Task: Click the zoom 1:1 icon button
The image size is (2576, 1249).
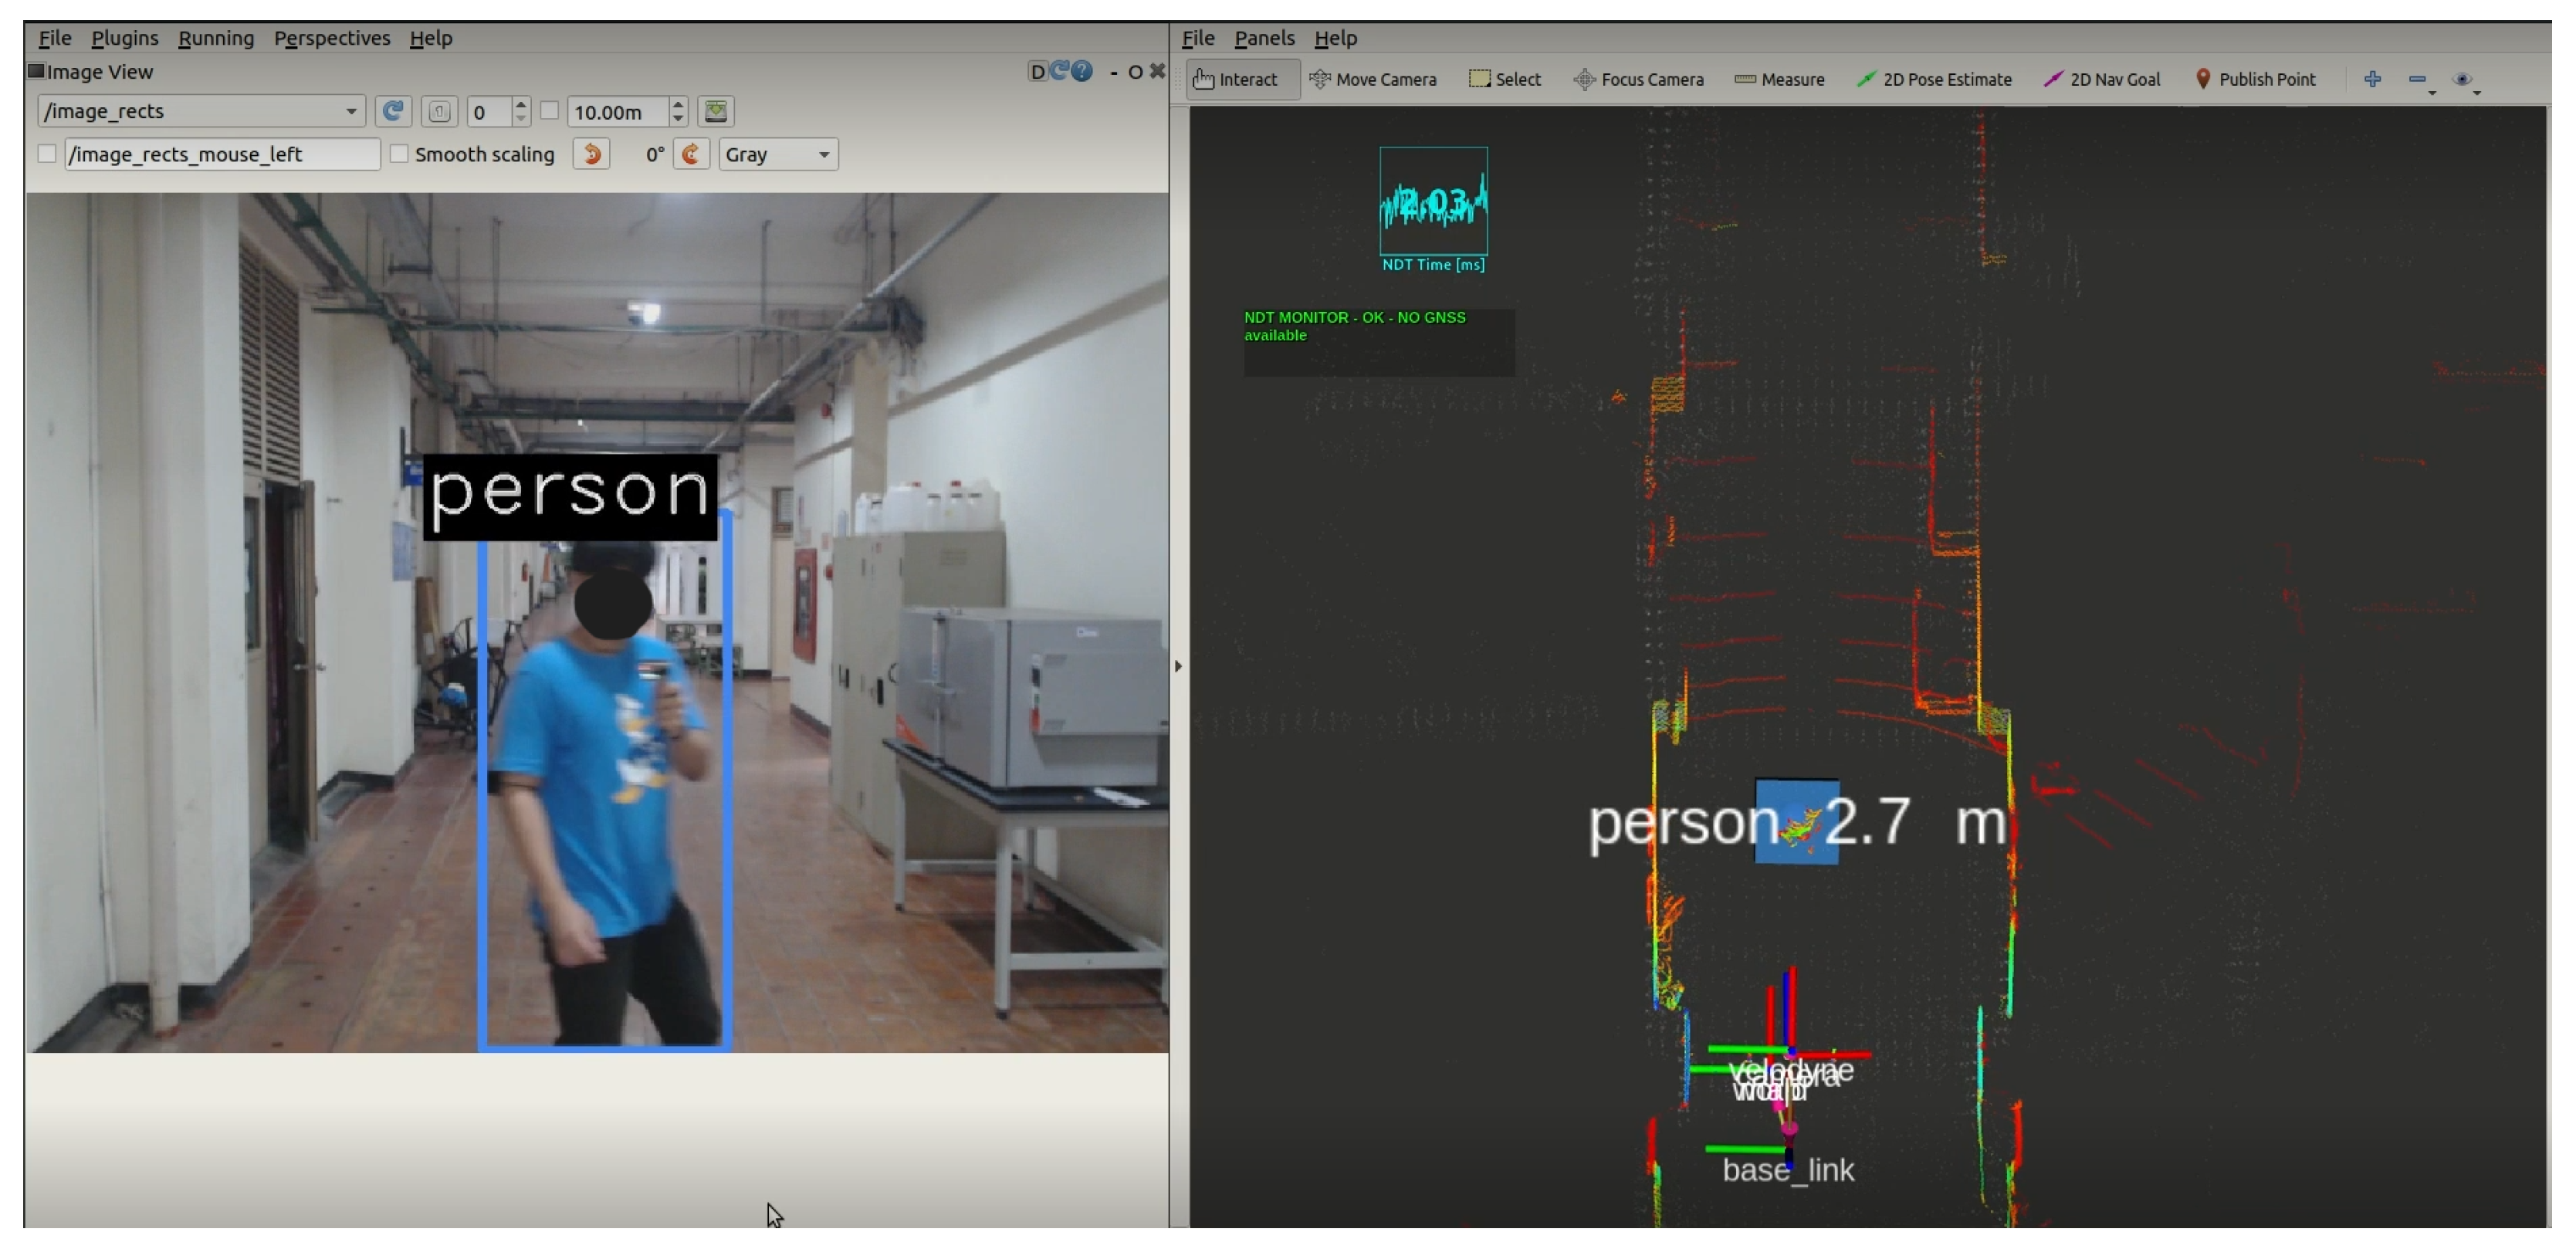Action: pos(439,111)
